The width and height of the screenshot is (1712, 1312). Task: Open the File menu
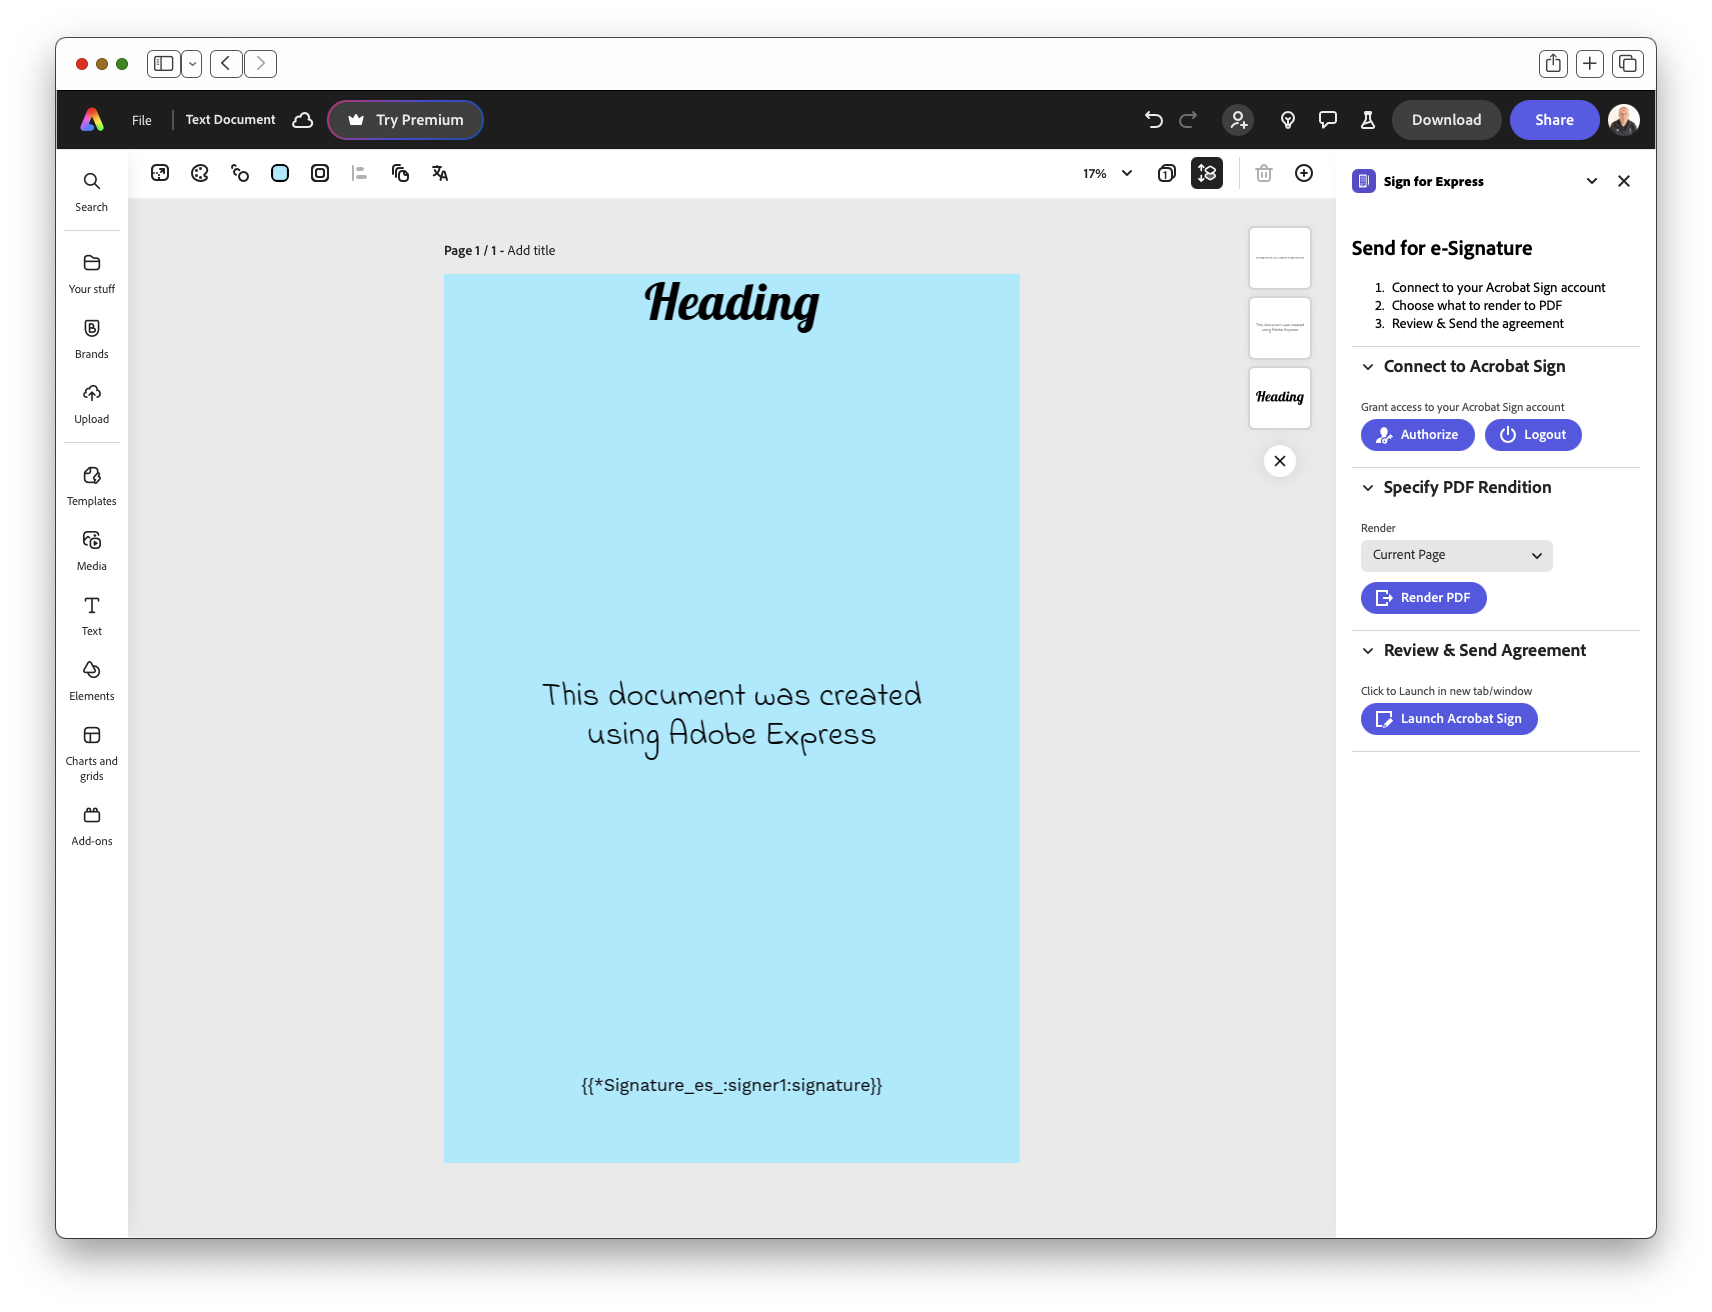pos(142,120)
